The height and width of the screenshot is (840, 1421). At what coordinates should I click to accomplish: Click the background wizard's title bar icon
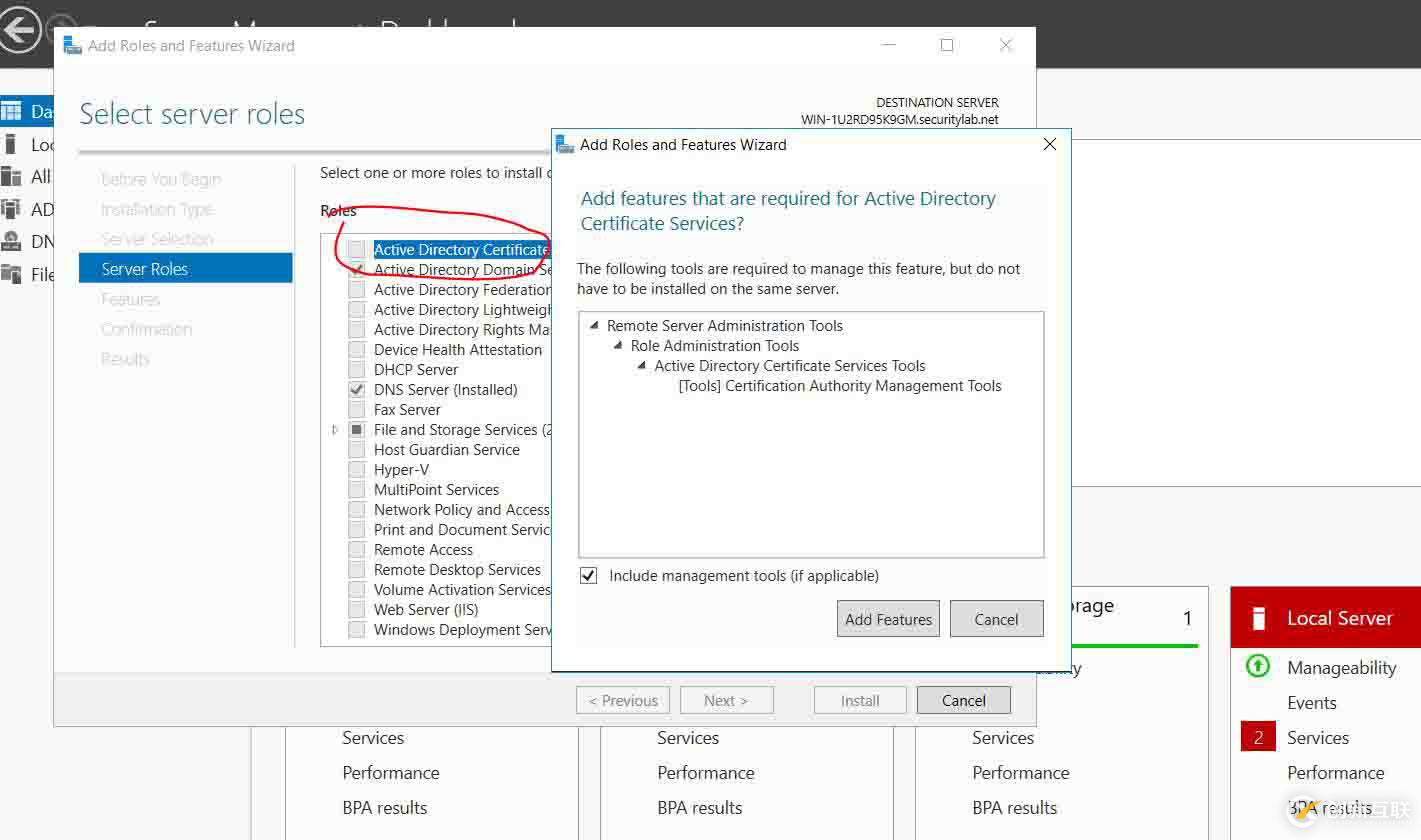point(72,45)
